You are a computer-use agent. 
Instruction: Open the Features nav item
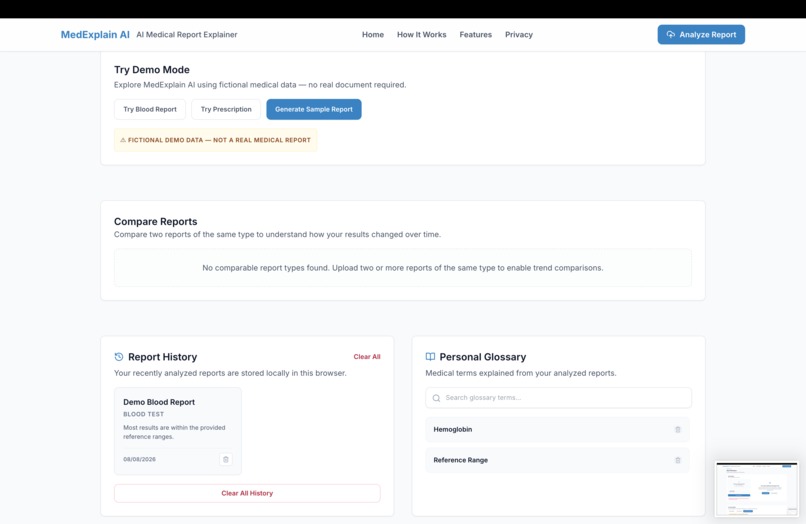pos(475,34)
